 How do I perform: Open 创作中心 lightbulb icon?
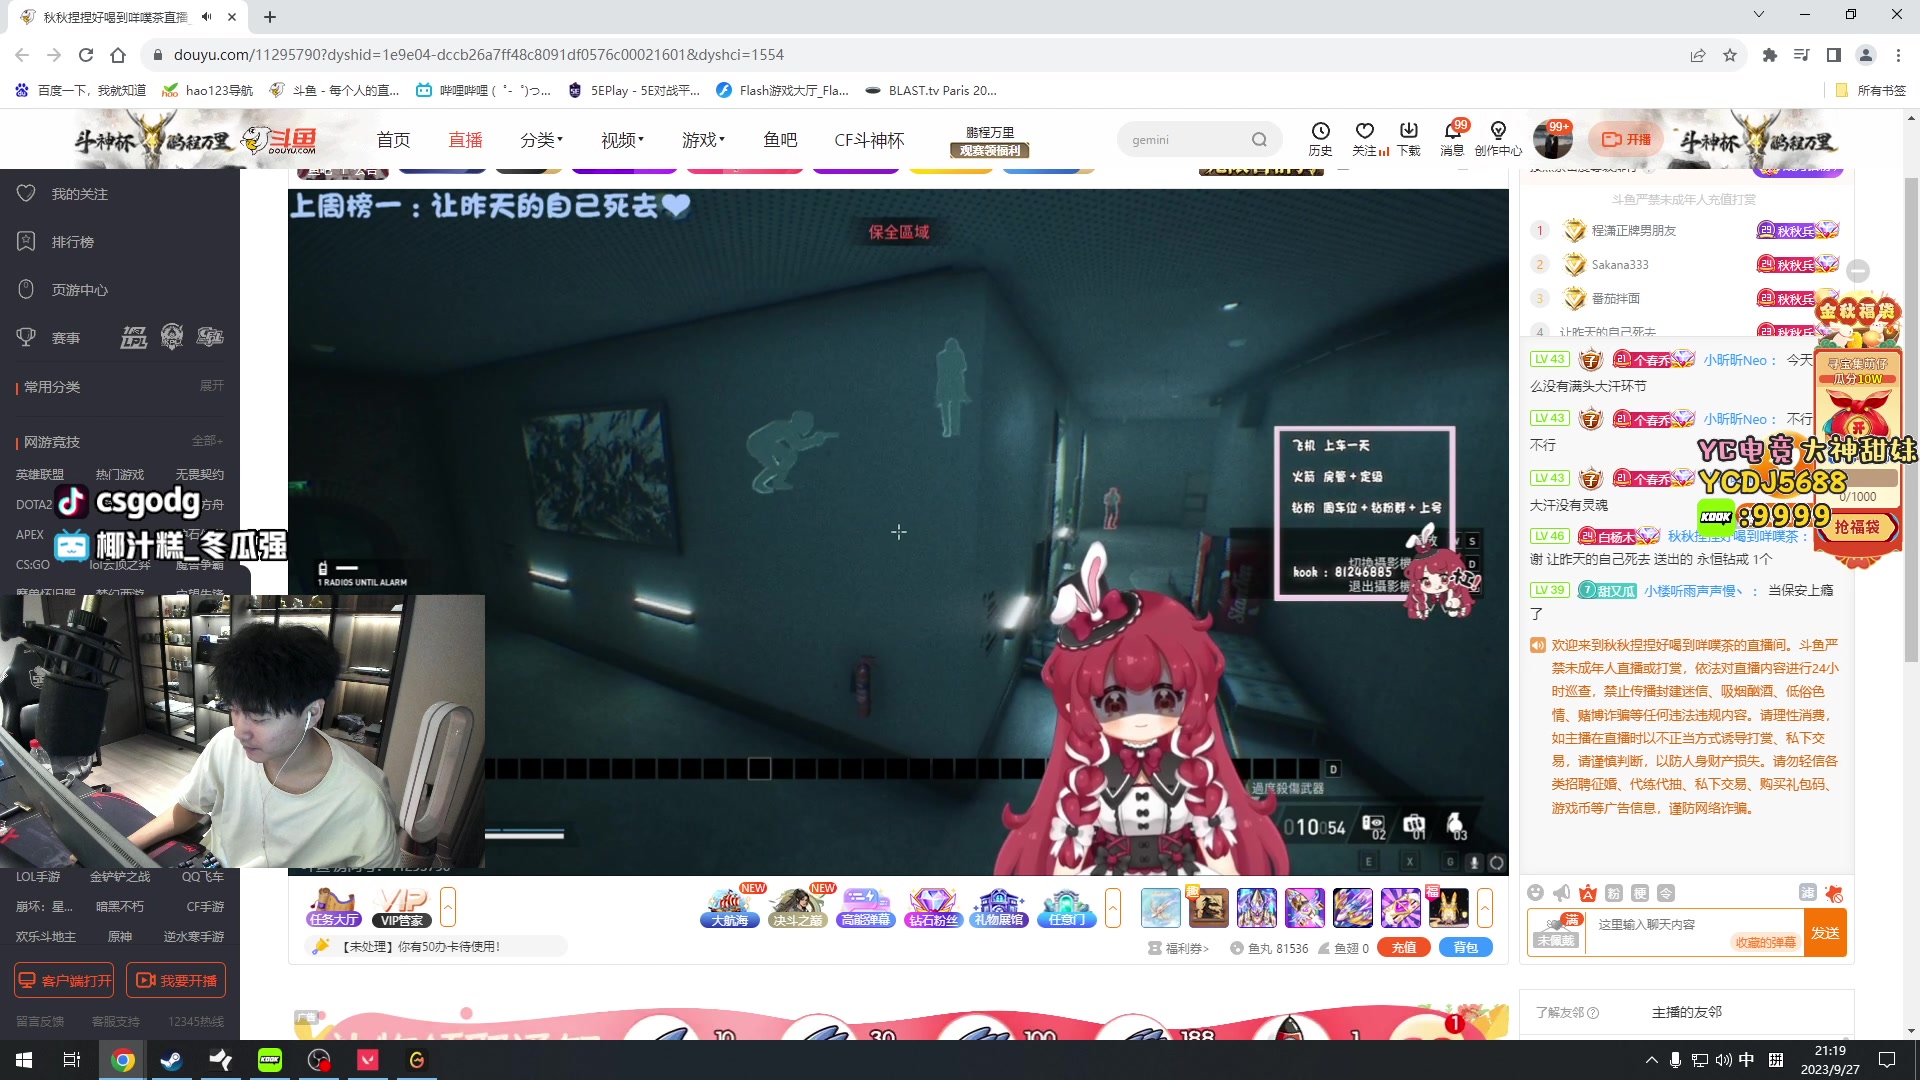click(x=1498, y=139)
